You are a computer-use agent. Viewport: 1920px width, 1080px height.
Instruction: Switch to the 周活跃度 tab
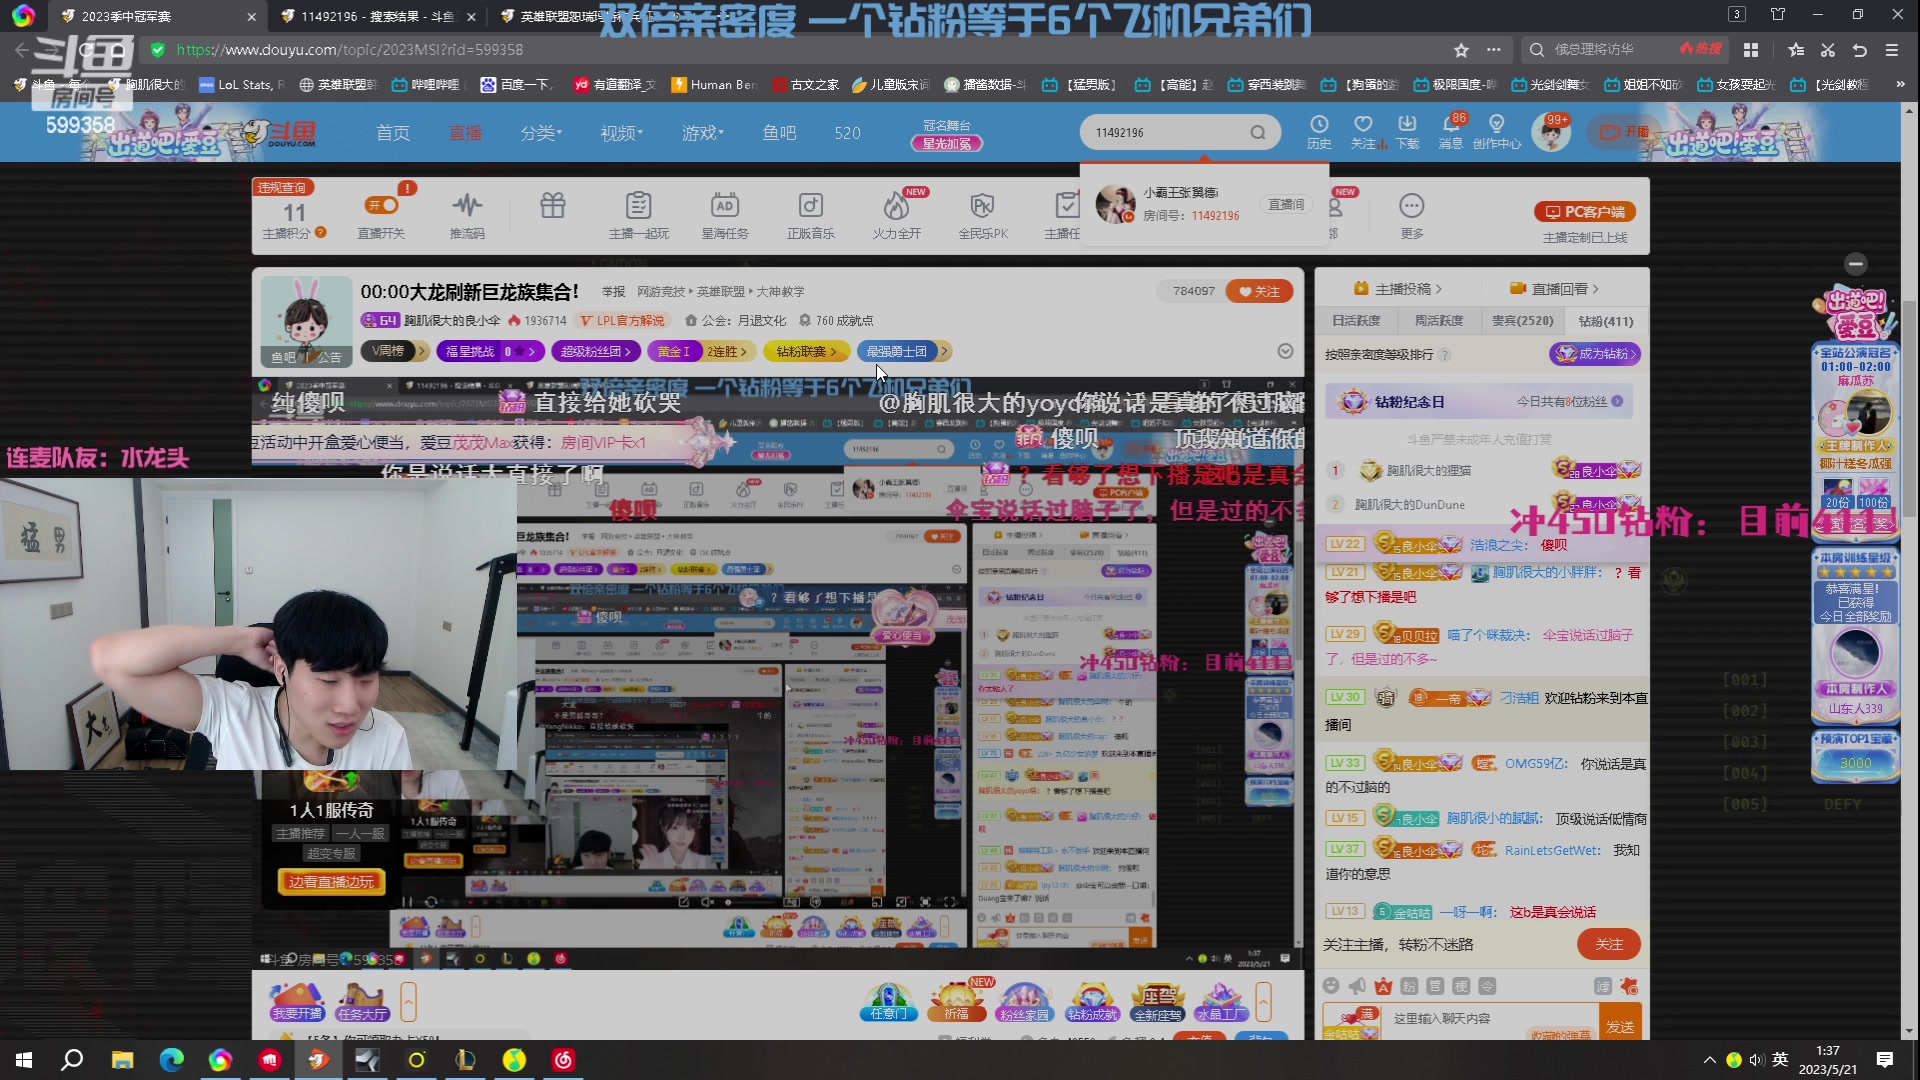[1439, 321]
